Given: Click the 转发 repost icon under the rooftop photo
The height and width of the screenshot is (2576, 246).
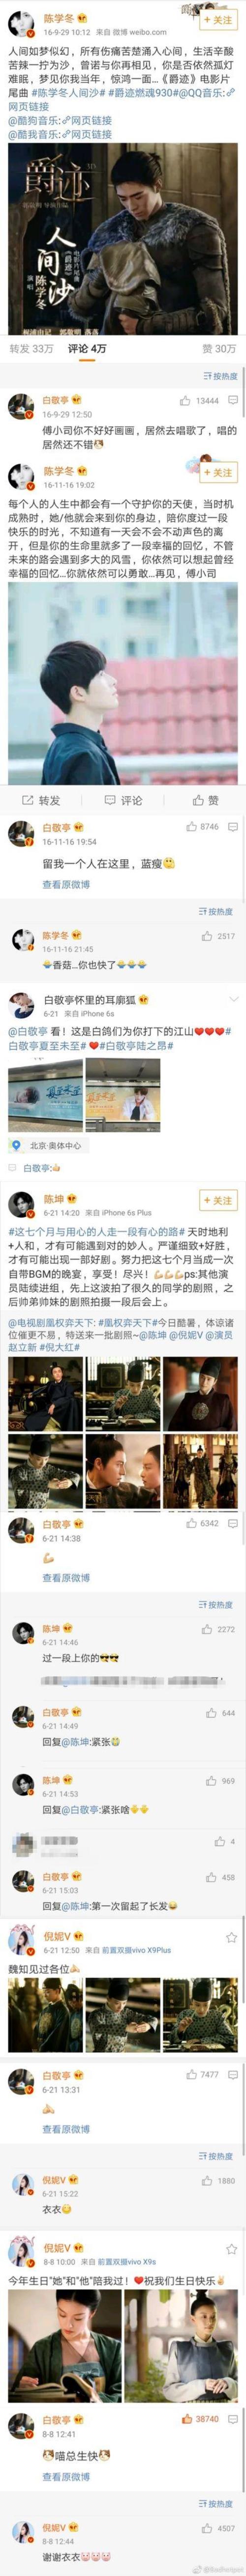Looking at the screenshot, I should (x=41, y=800).
